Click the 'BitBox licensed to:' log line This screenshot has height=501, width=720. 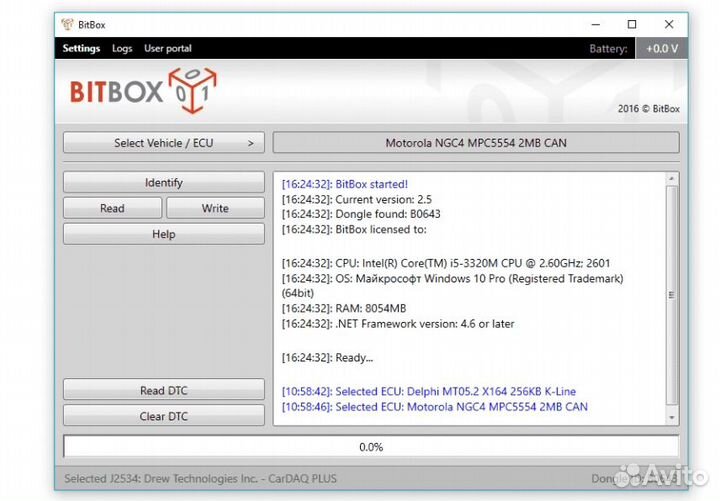(x=354, y=229)
